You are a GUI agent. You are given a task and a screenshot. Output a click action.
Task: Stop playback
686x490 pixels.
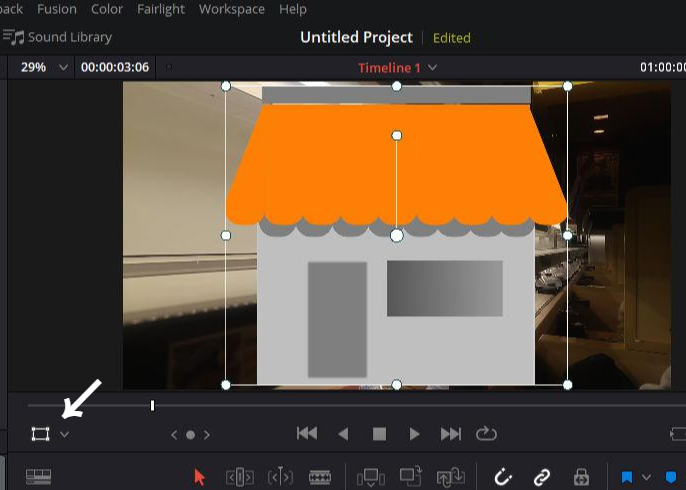tap(379, 434)
